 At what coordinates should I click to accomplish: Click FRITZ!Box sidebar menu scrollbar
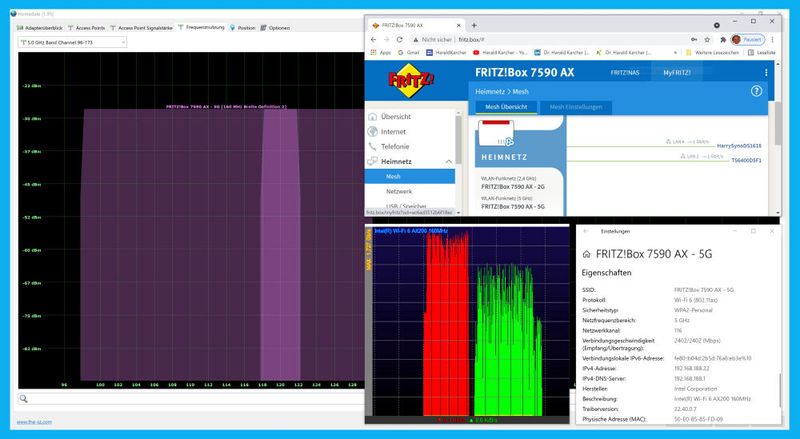458,140
